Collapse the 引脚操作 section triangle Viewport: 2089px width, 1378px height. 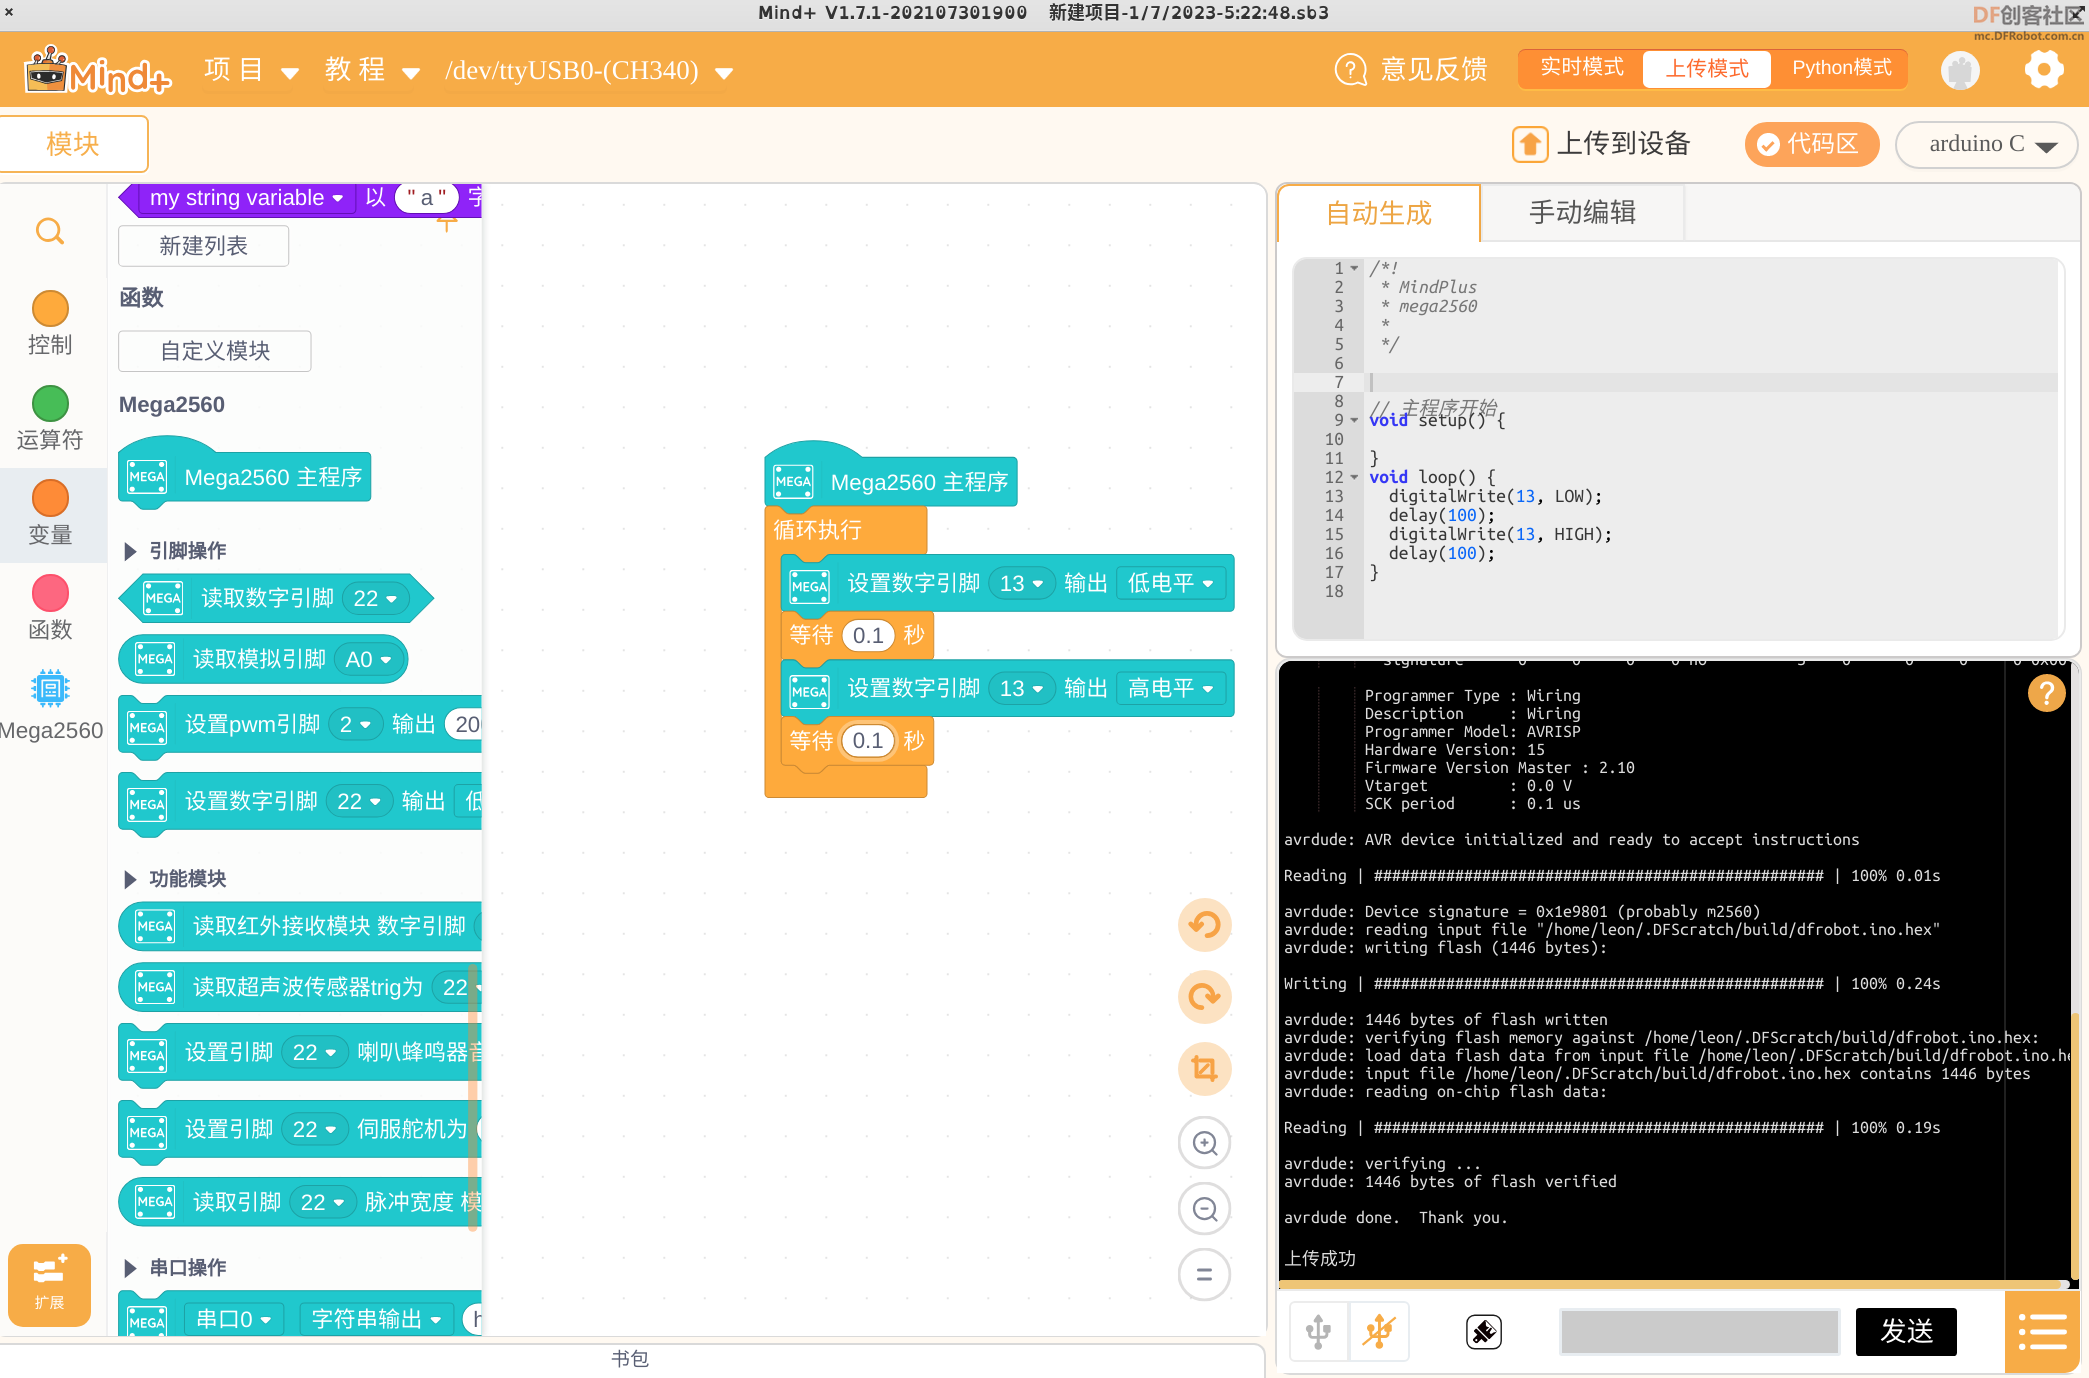click(129, 551)
